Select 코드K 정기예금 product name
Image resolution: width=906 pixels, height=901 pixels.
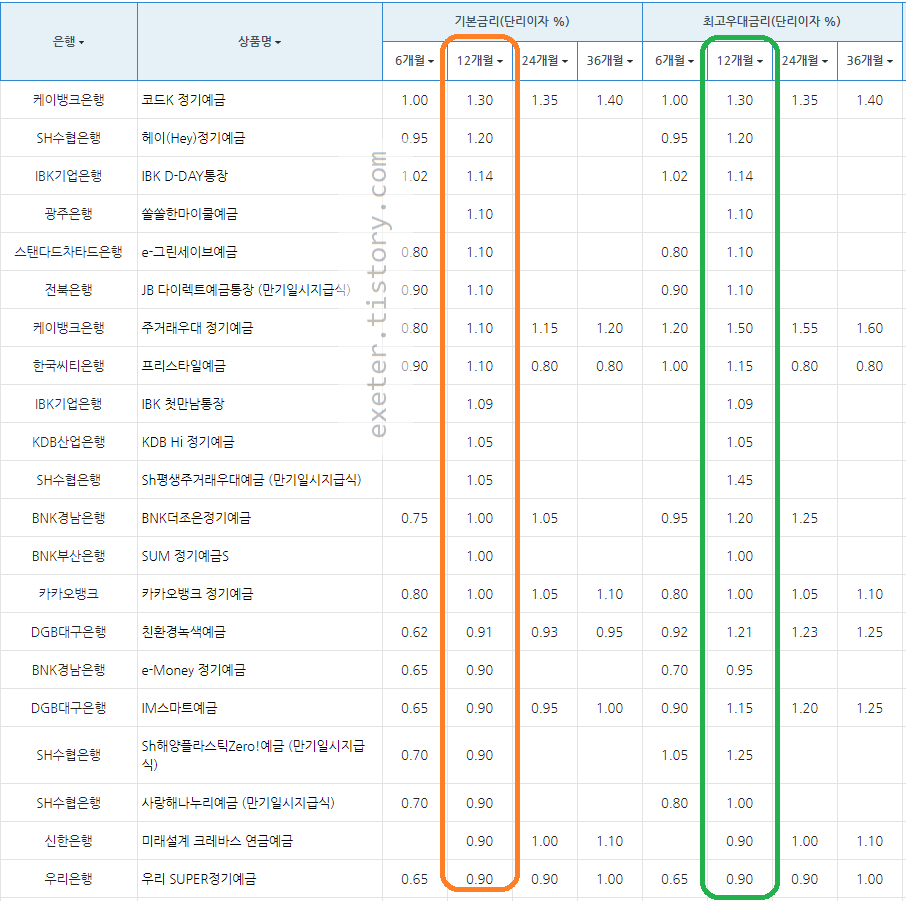click(x=183, y=100)
